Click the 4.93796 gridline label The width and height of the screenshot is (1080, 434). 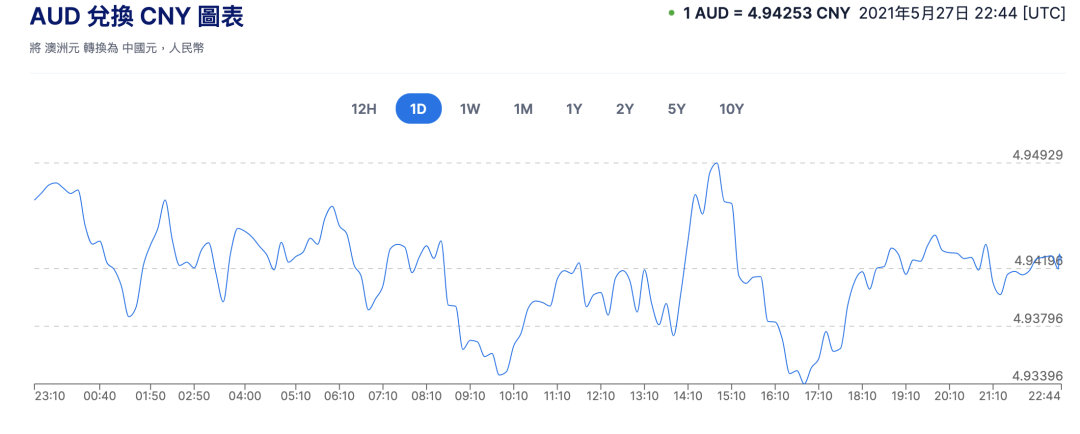point(1037,318)
